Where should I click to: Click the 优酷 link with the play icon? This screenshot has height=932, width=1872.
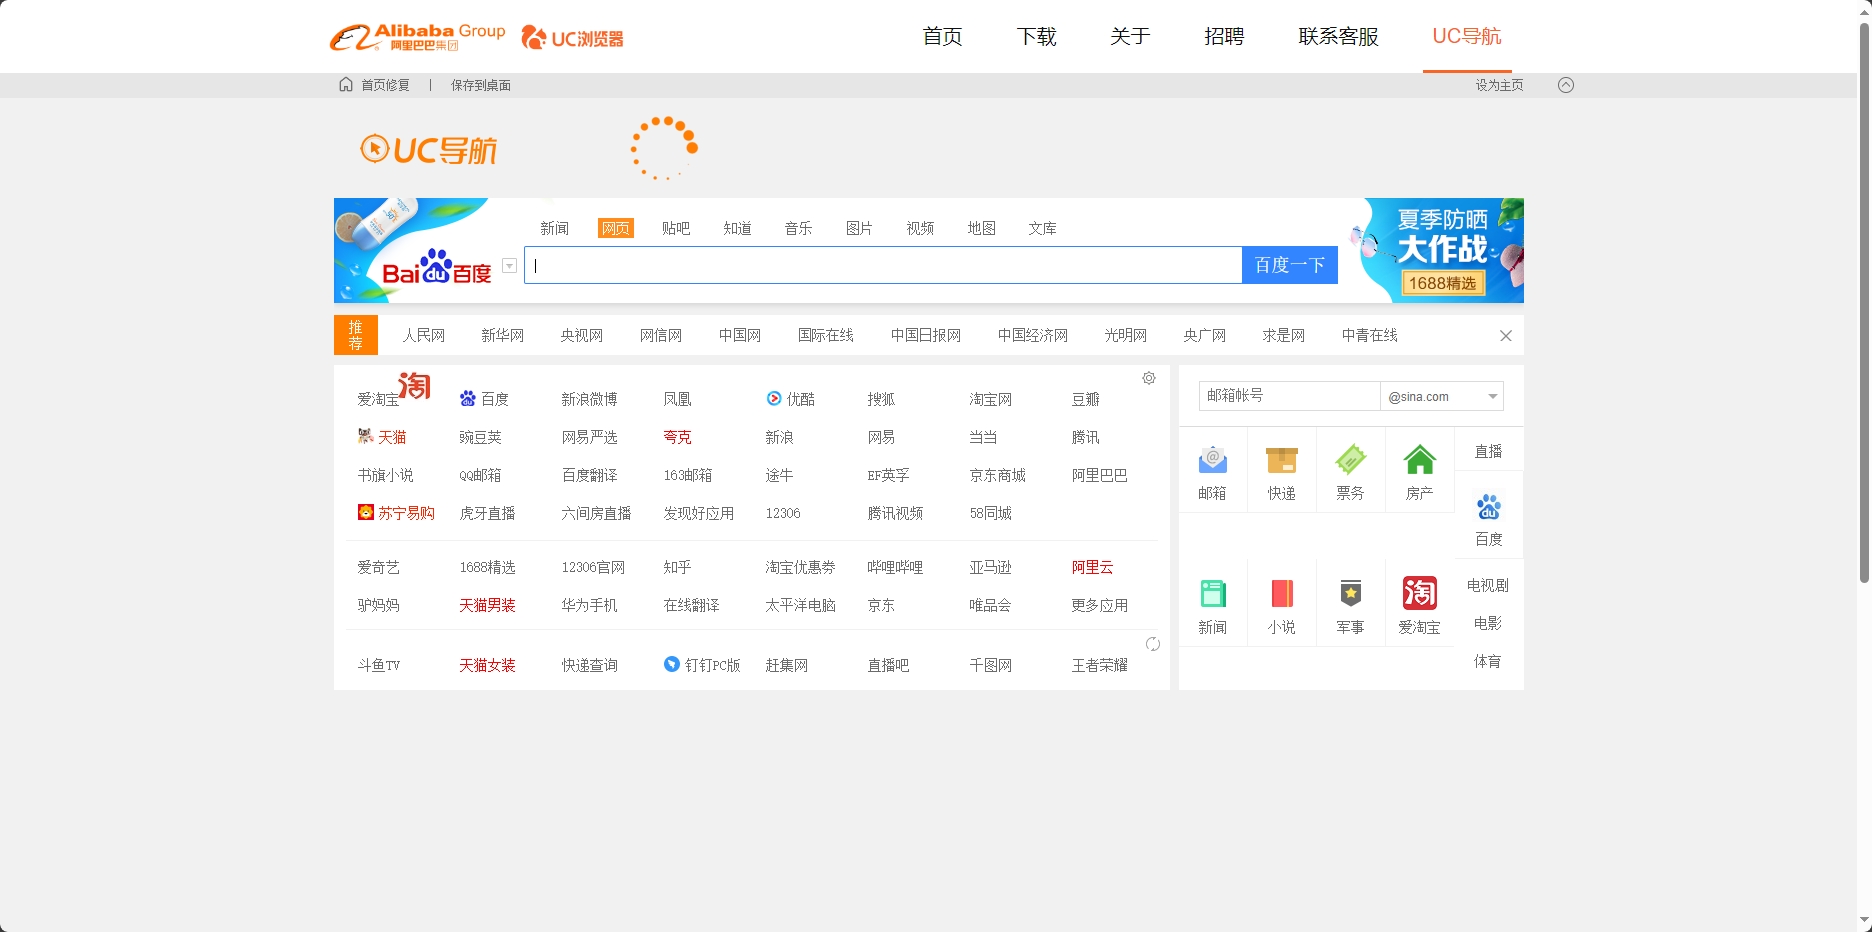790,399
